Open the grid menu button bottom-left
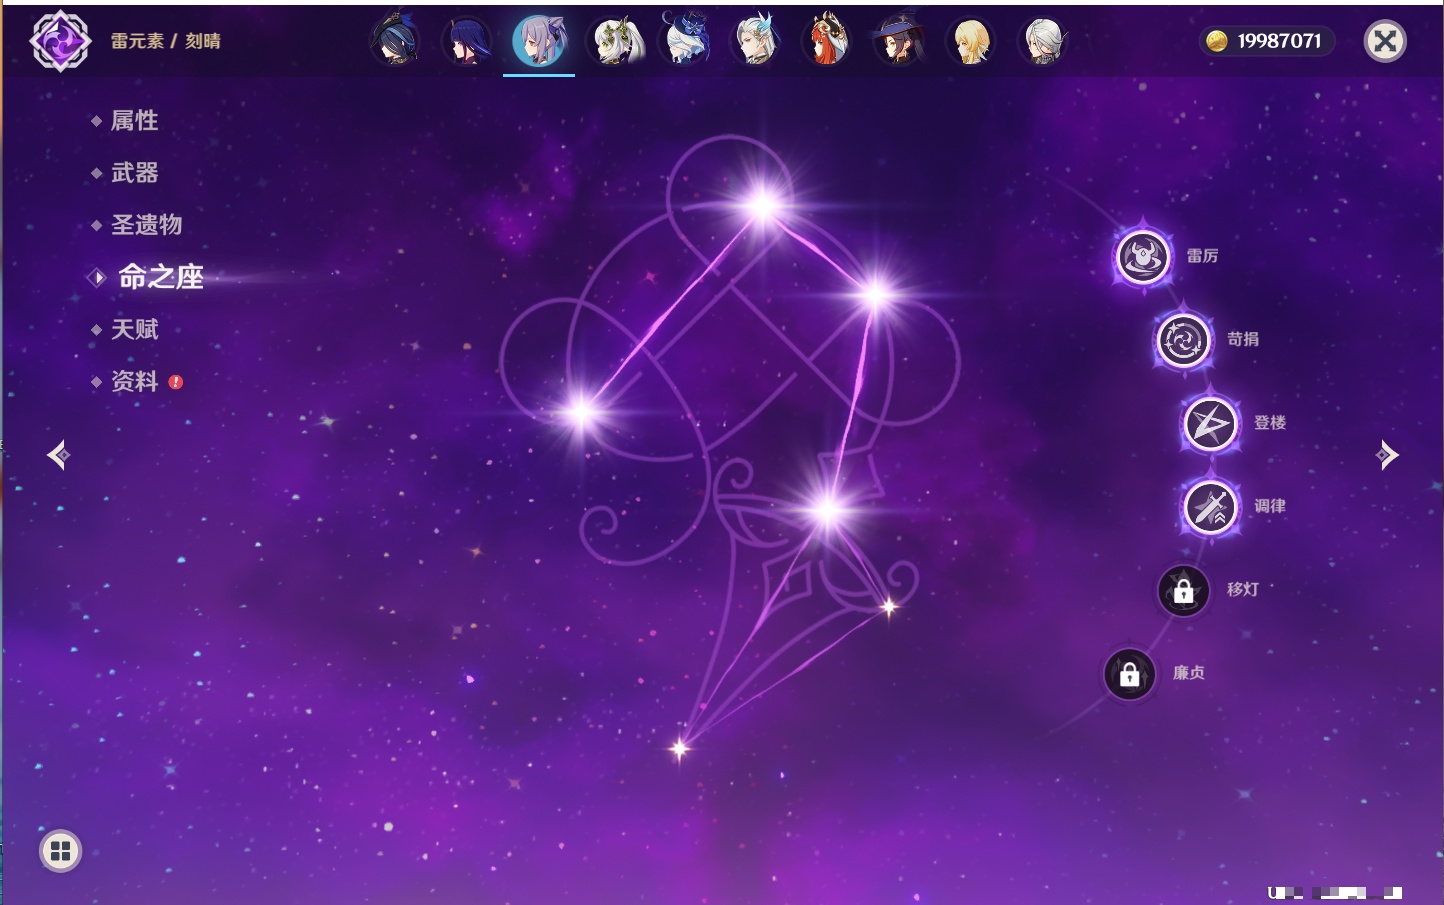The width and height of the screenshot is (1444, 905). click(x=60, y=851)
